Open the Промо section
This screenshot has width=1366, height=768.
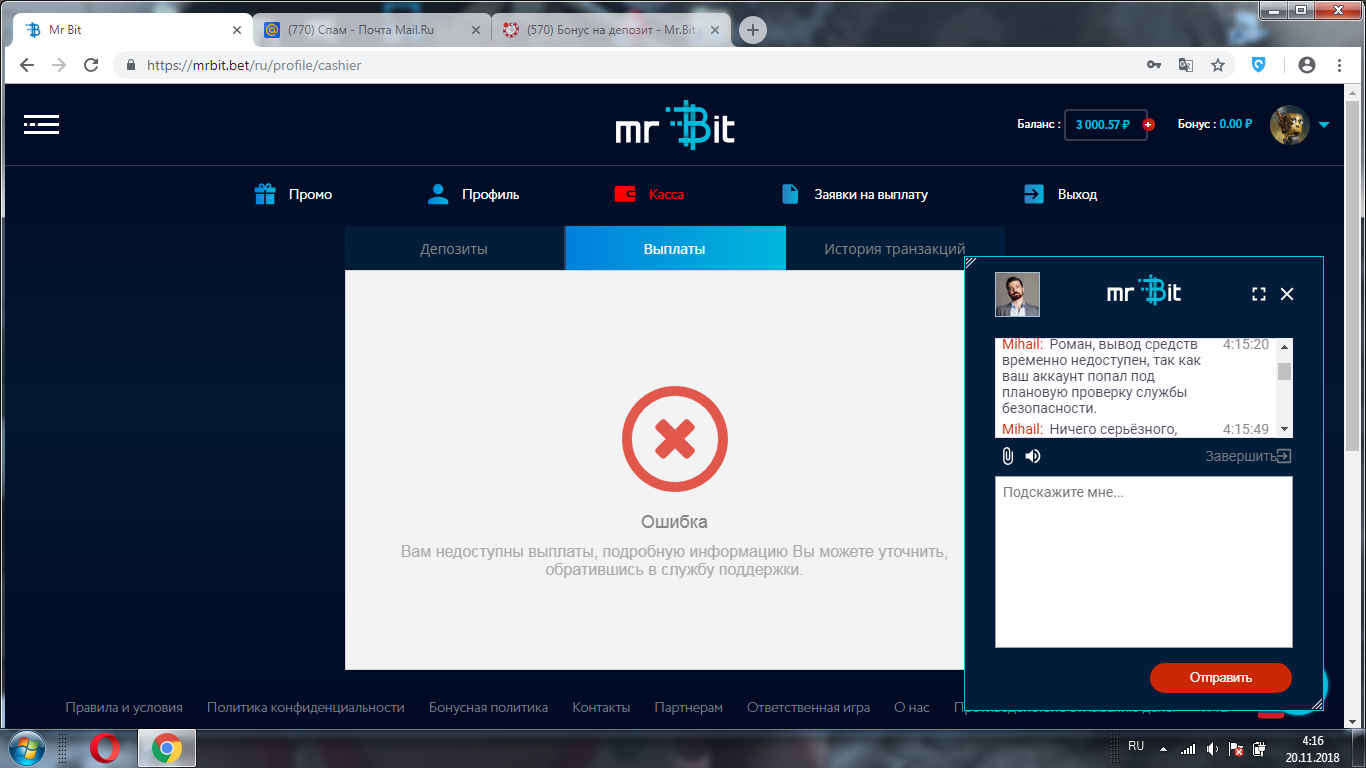pyautogui.click(x=310, y=194)
